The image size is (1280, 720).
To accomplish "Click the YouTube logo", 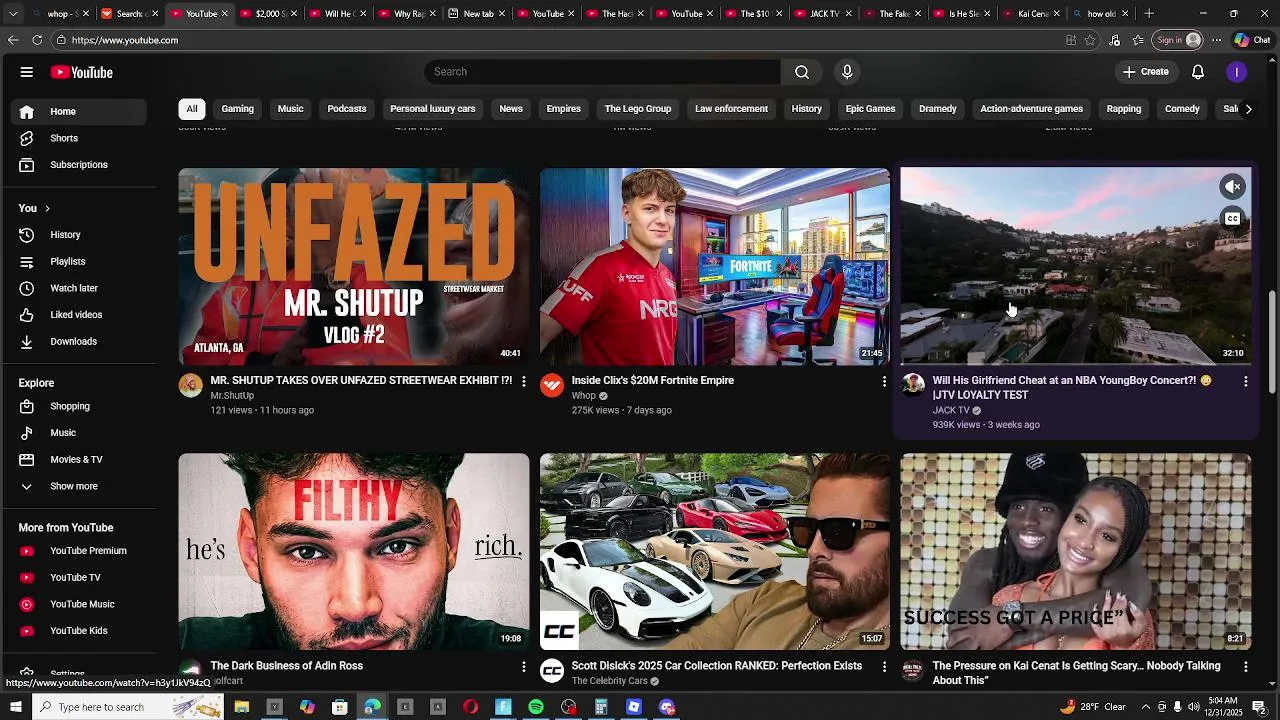I will pyautogui.click(x=82, y=72).
